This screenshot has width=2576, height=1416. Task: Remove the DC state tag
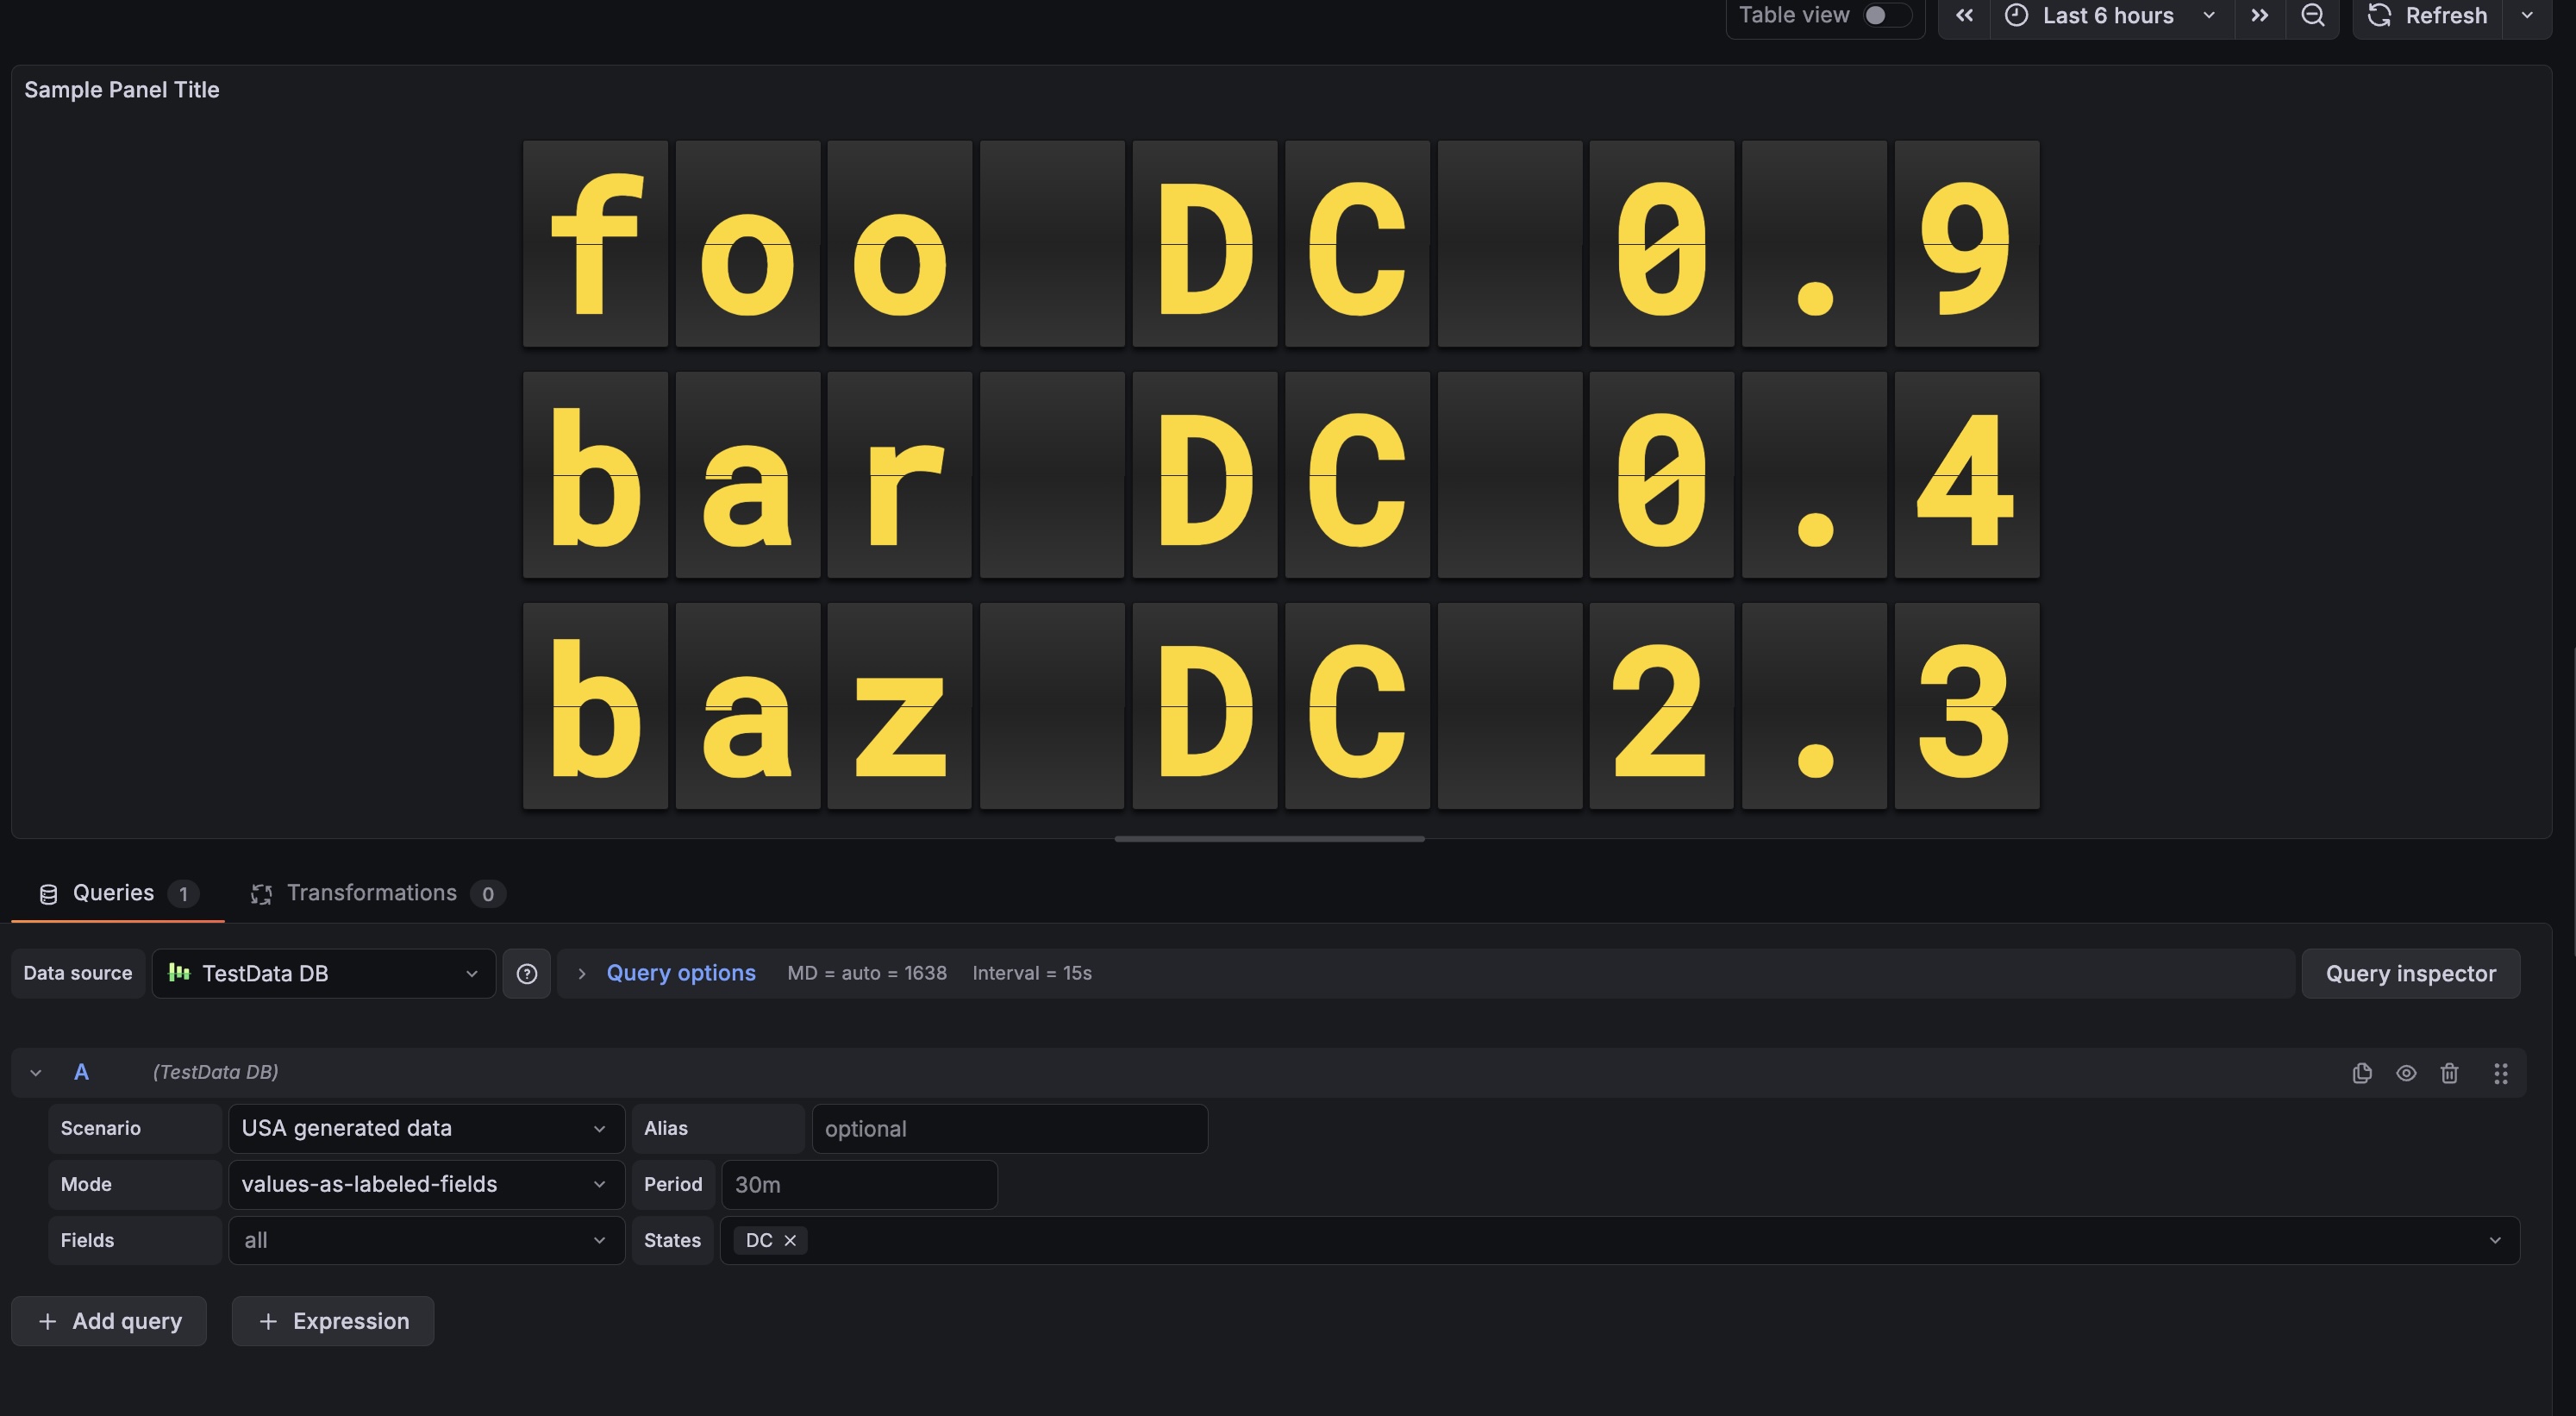click(x=789, y=1240)
